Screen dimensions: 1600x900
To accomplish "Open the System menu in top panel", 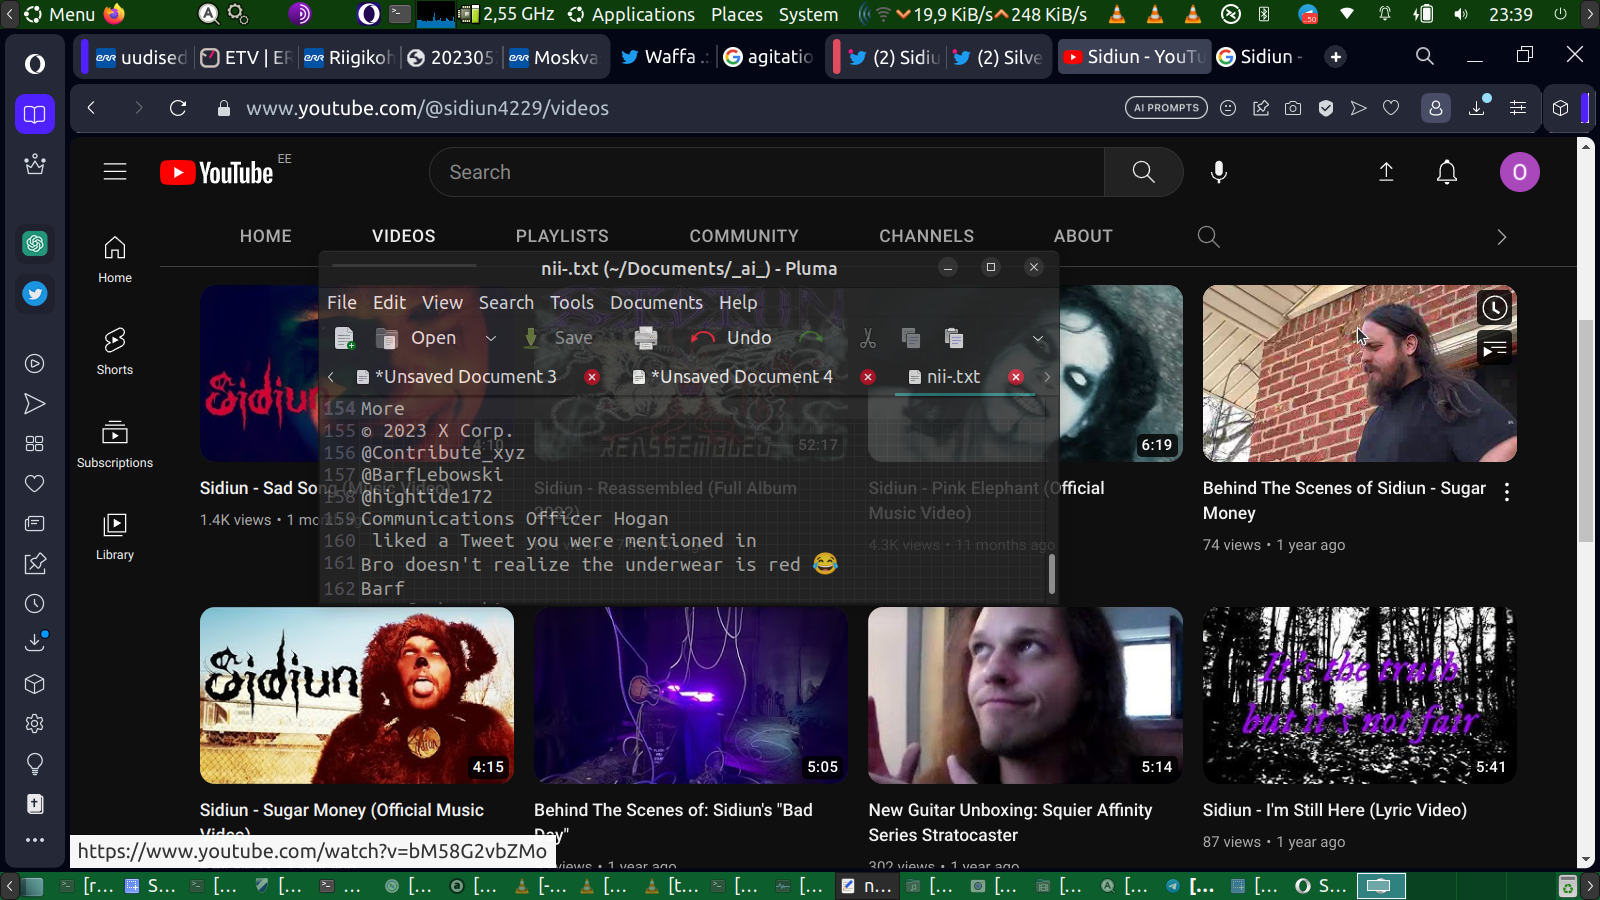I will [x=808, y=14].
